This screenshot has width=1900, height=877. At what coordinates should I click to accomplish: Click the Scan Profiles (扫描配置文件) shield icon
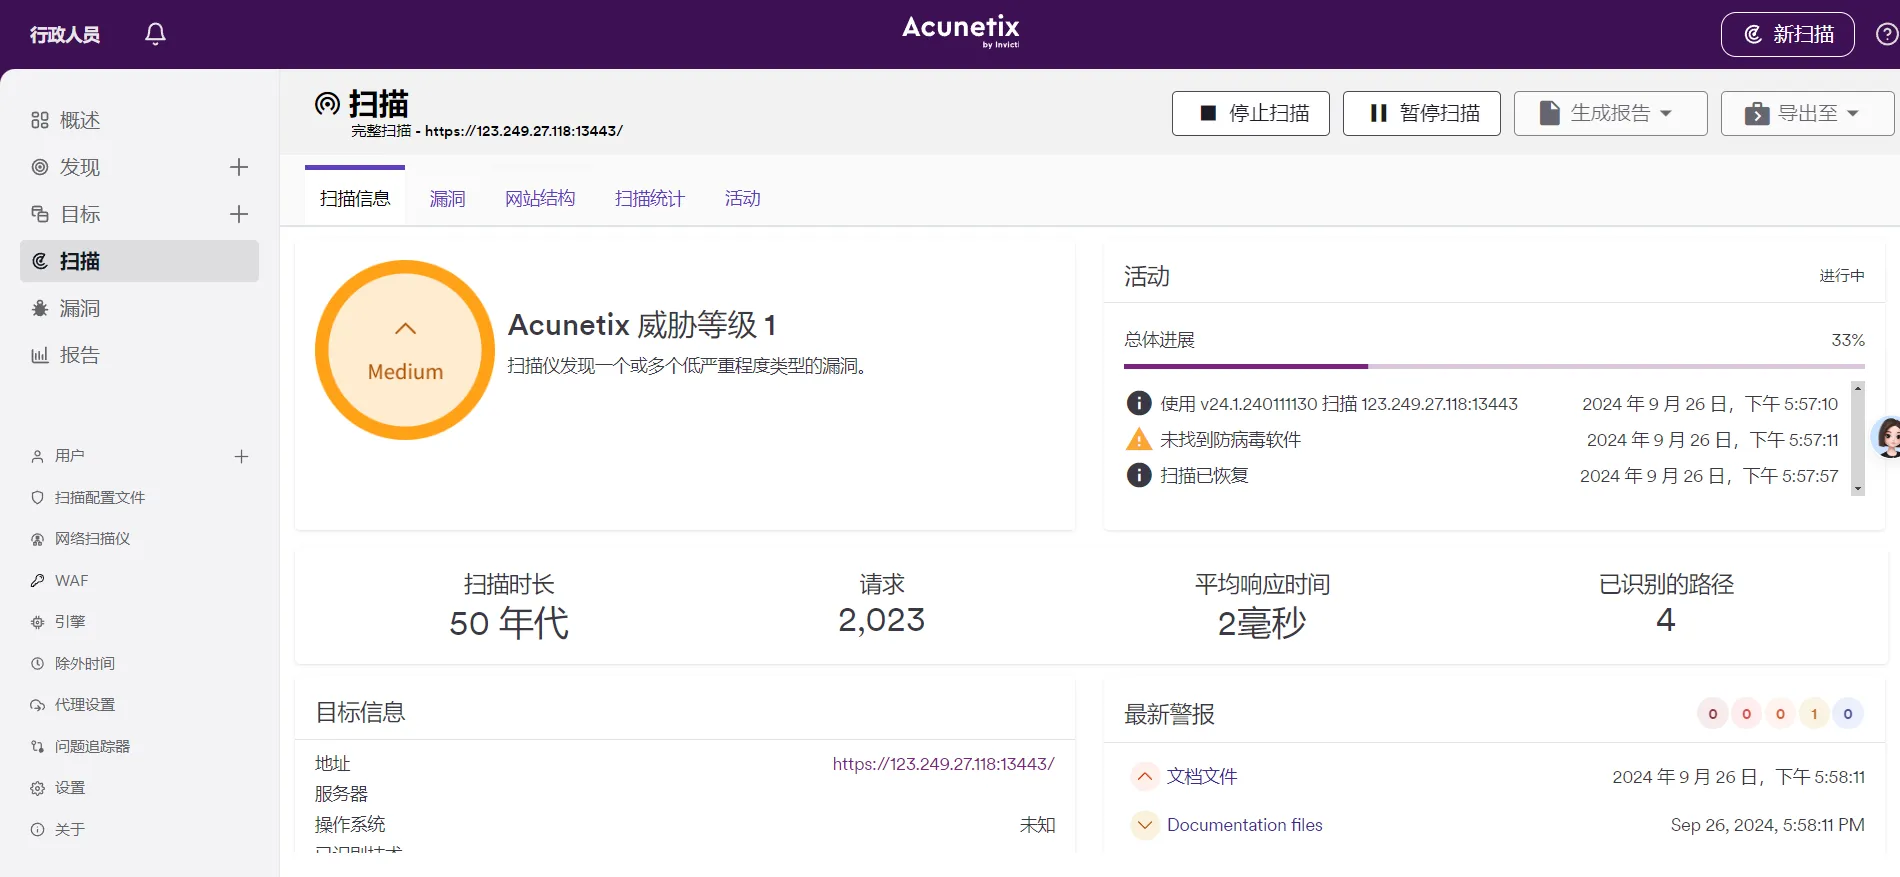[37, 497]
